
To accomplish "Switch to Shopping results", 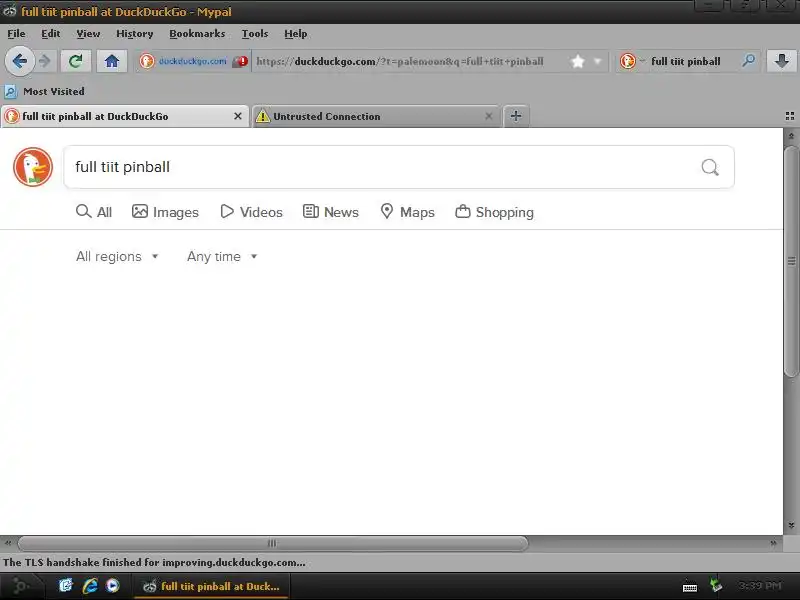I will [494, 212].
